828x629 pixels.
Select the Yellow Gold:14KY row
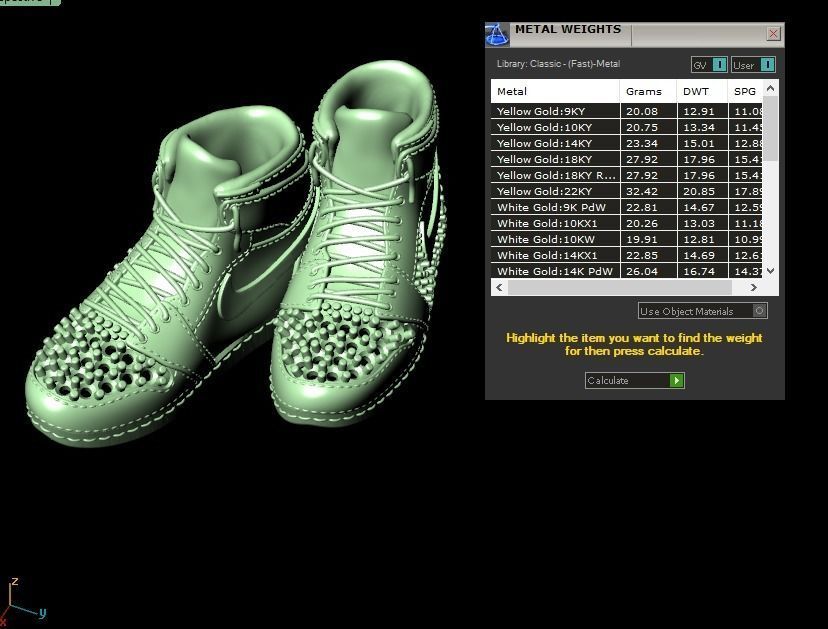[x=627, y=143]
